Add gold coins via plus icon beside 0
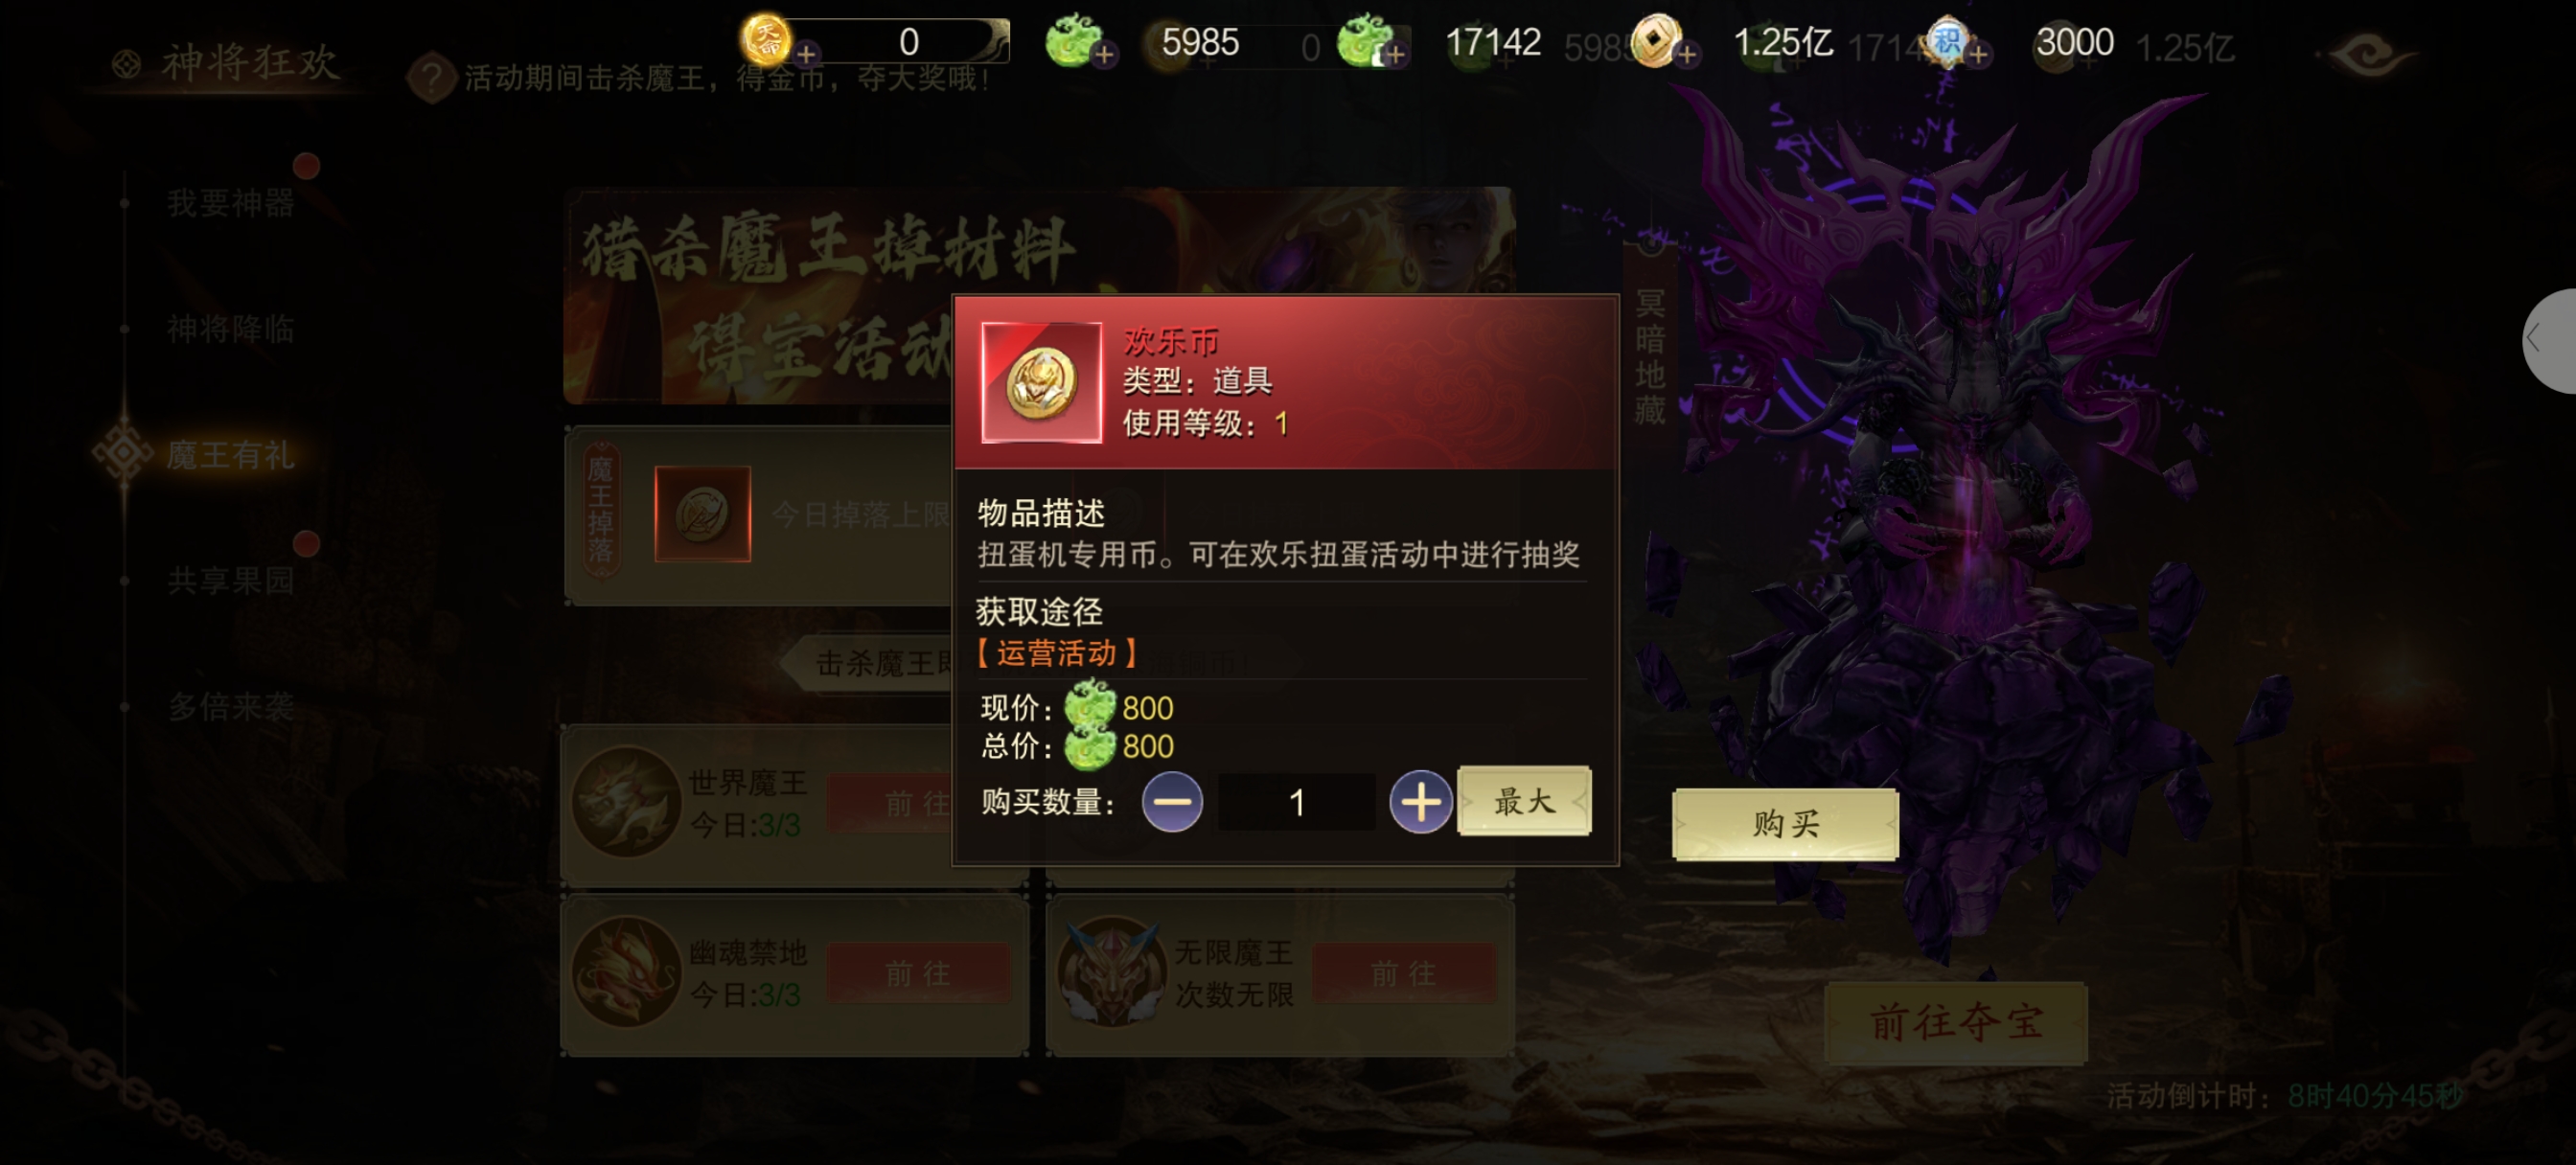This screenshot has width=2576, height=1165. click(x=806, y=54)
